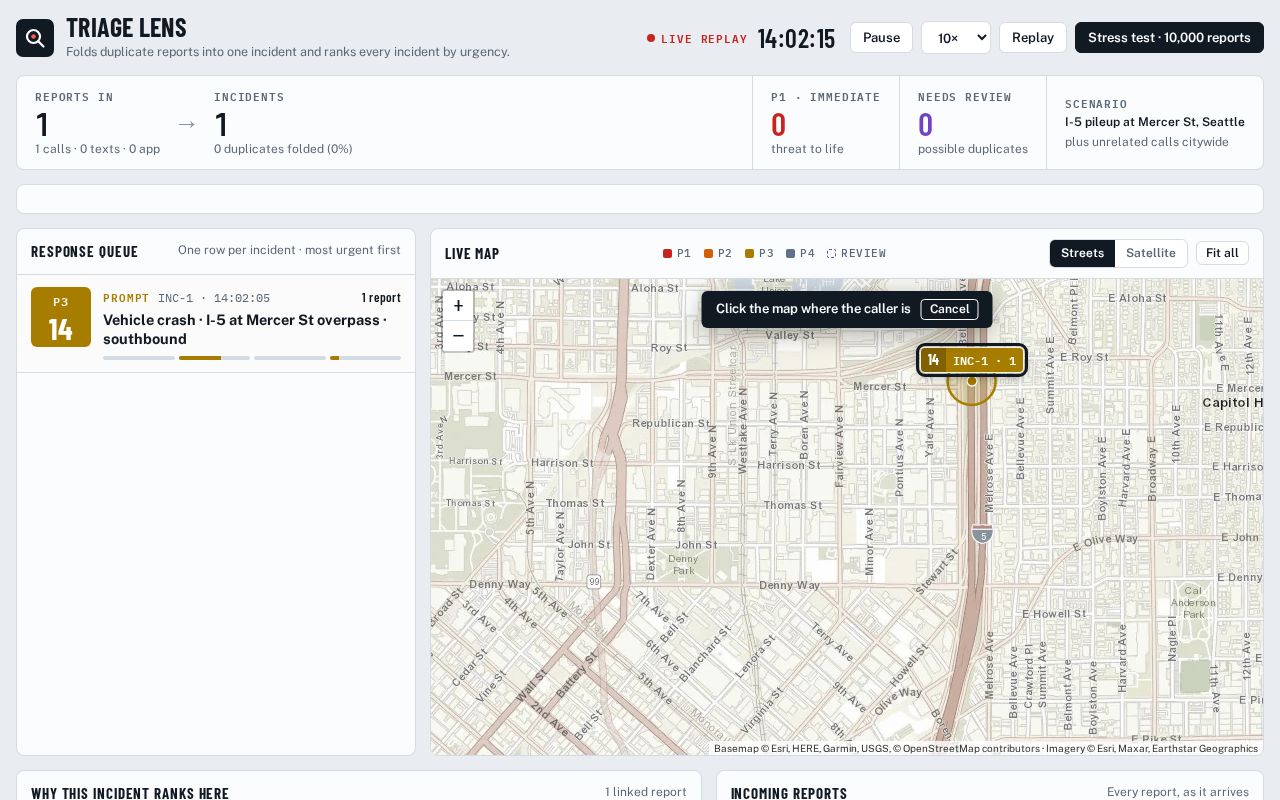Toggle the REVIEW legend item

pos(856,253)
